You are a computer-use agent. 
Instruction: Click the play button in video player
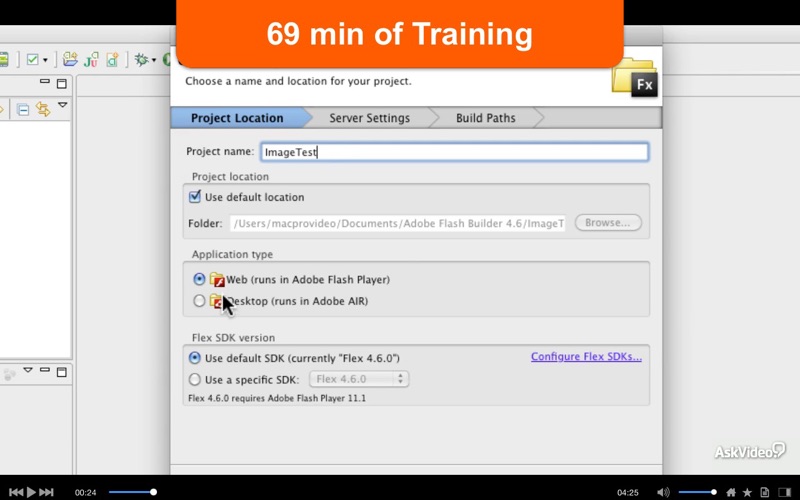(31, 492)
